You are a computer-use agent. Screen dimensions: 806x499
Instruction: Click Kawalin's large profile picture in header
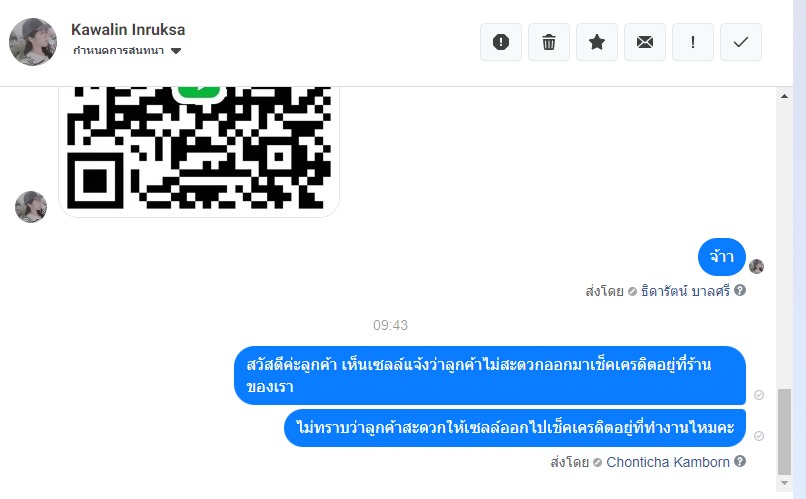coord(33,42)
